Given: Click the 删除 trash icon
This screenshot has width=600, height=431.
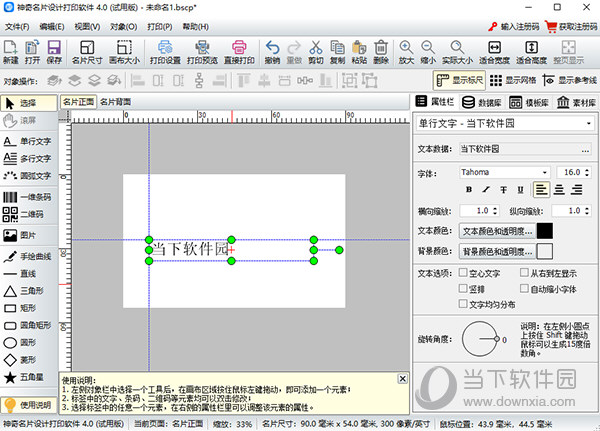Looking at the screenshot, I should coord(381,52).
